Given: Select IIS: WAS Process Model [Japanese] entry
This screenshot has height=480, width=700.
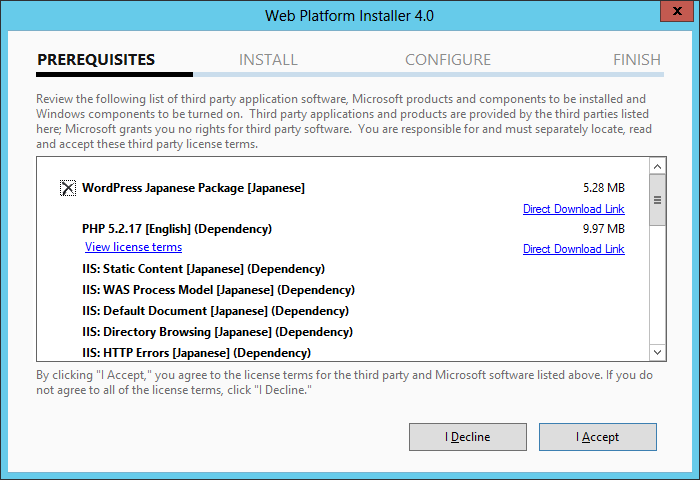Looking at the screenshot, I should coord(218,290).
